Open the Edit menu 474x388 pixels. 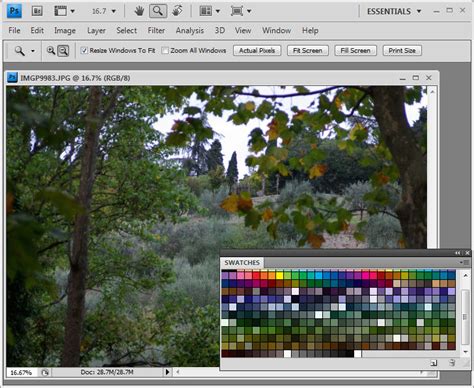(x=37, y=31)
